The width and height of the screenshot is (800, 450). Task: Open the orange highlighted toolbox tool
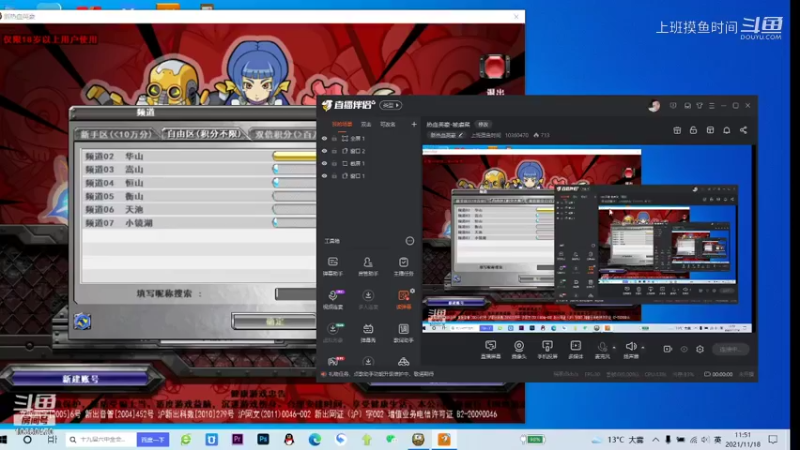click(x=403, y=299)
